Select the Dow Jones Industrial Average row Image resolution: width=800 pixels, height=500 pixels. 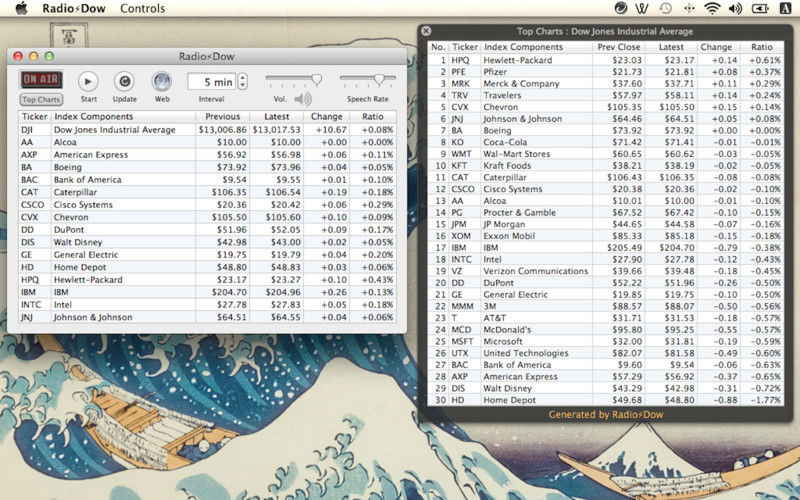(x=207, y=130)
